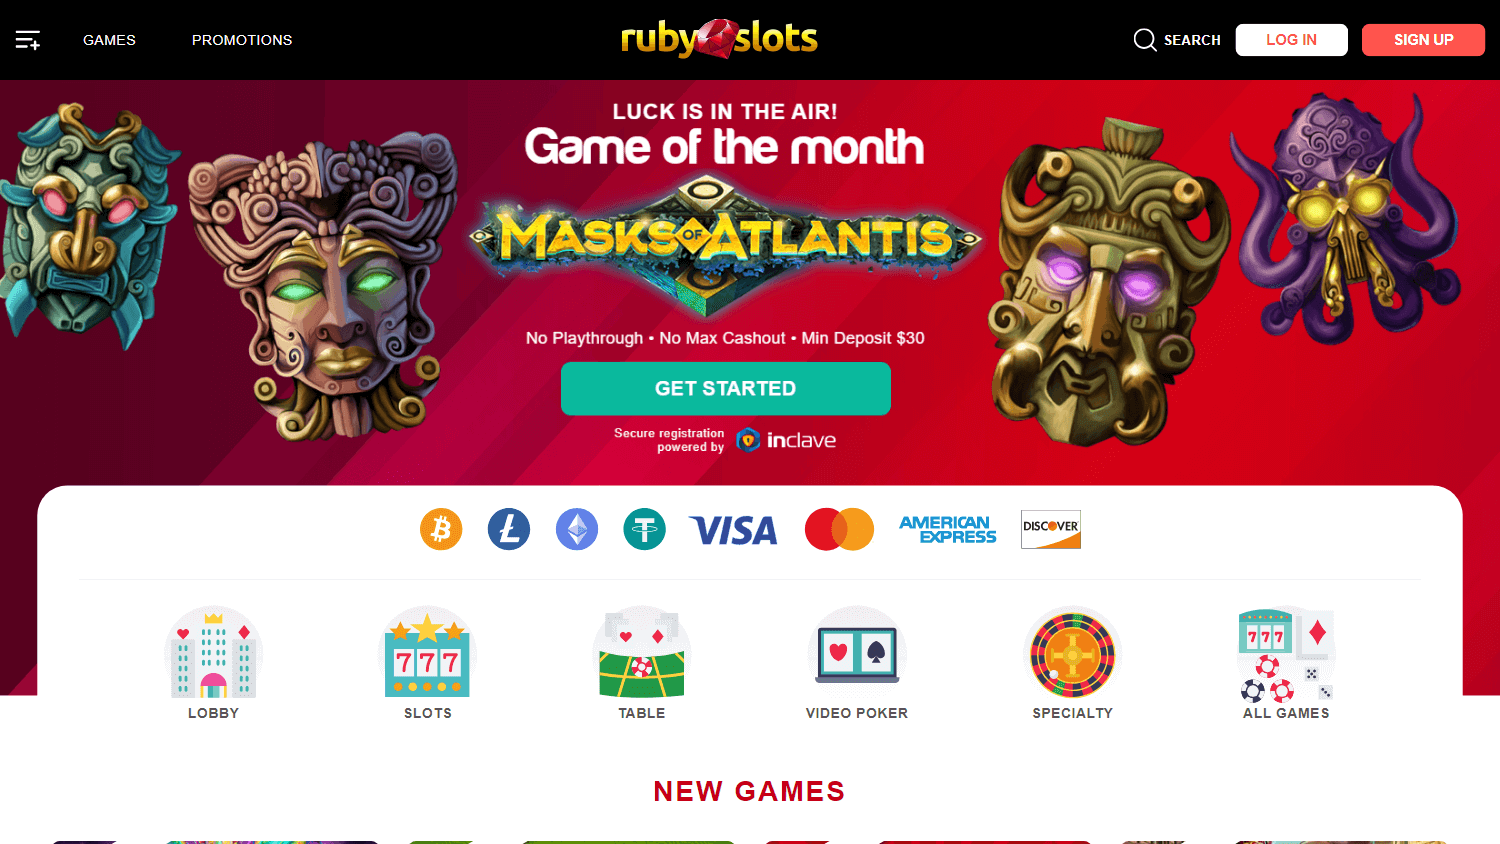The width and height of the screenshot is (1500, 844).
Task: Open the Specialty games category
Action: (x=1073, y=663)
